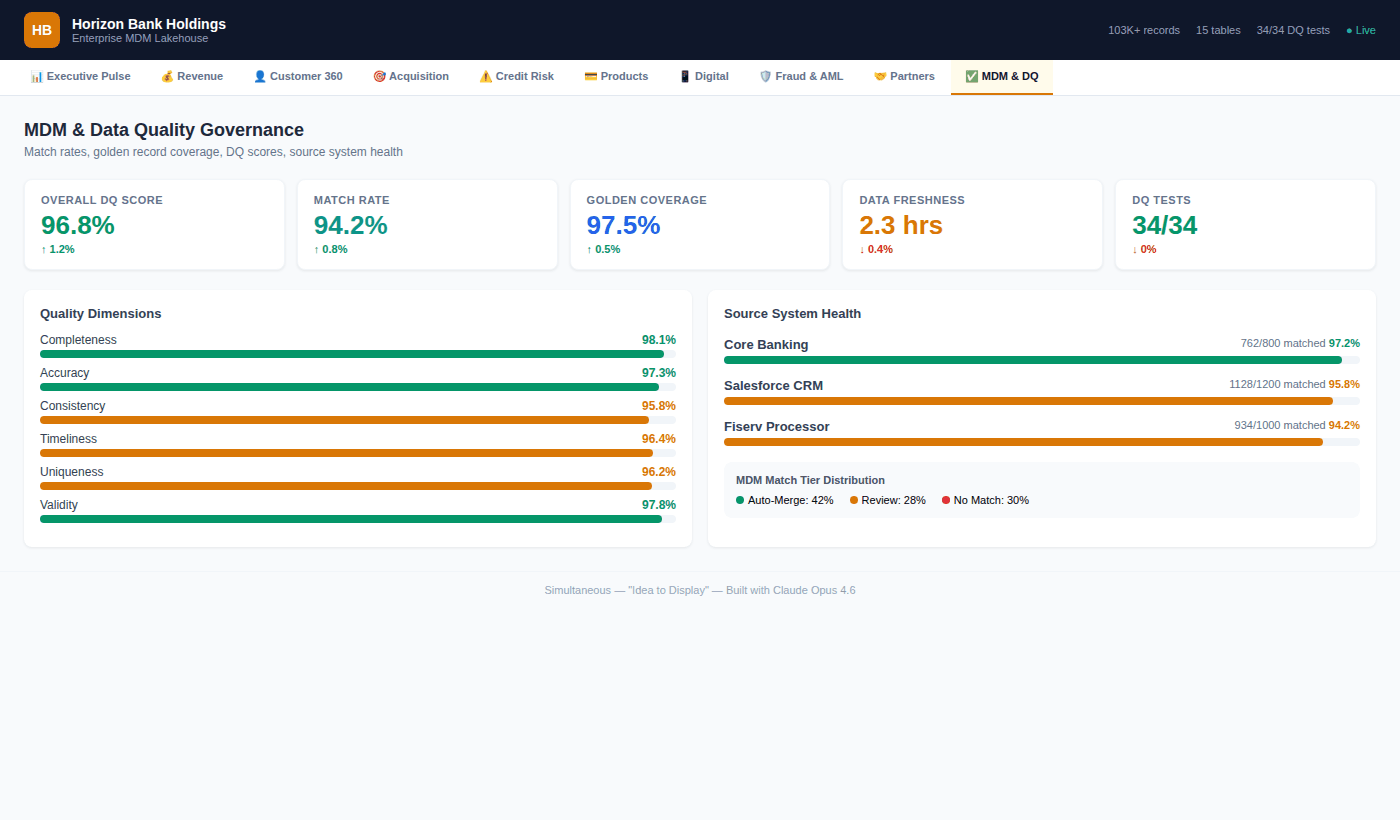Open the Overall DQ Score card
The width and height of the screenshot is (1400, 820).
(x=154, y=225)
